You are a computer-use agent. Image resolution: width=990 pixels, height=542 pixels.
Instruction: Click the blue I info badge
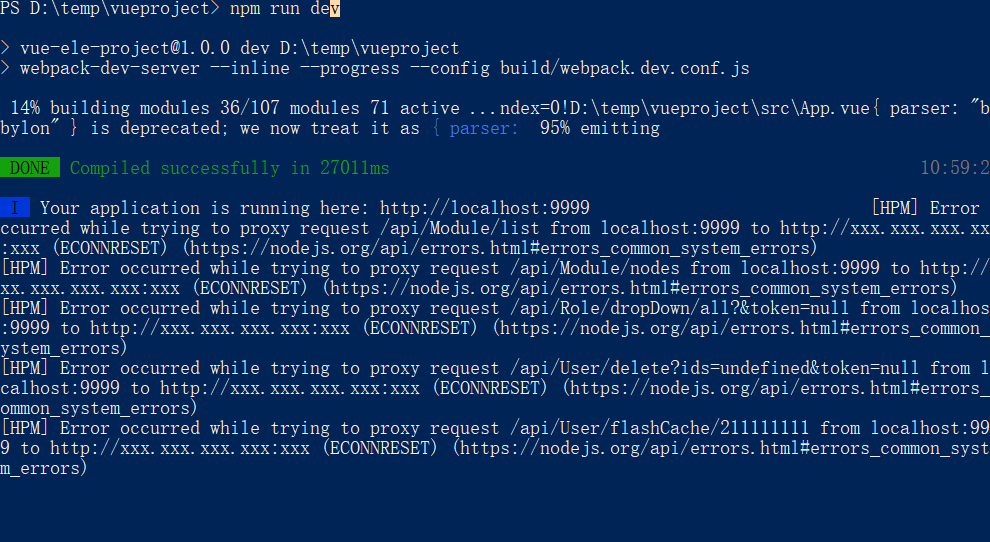(x=15, y=208)
